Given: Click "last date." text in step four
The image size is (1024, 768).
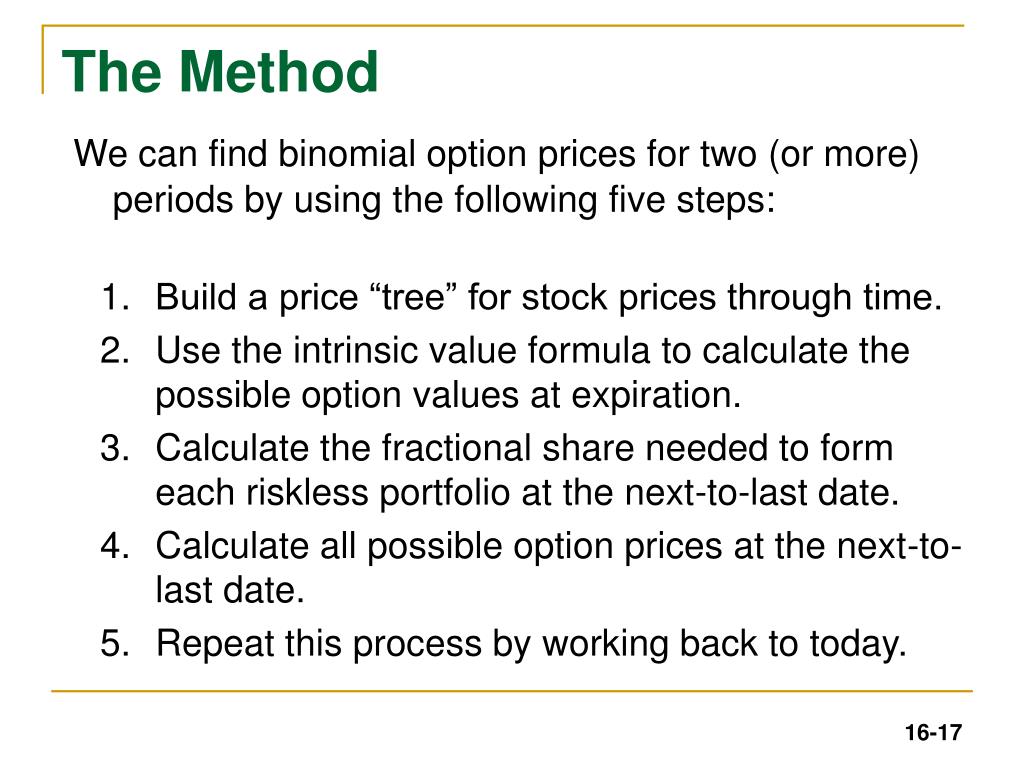Looking at the screenshot, I should tap(230, 590).
